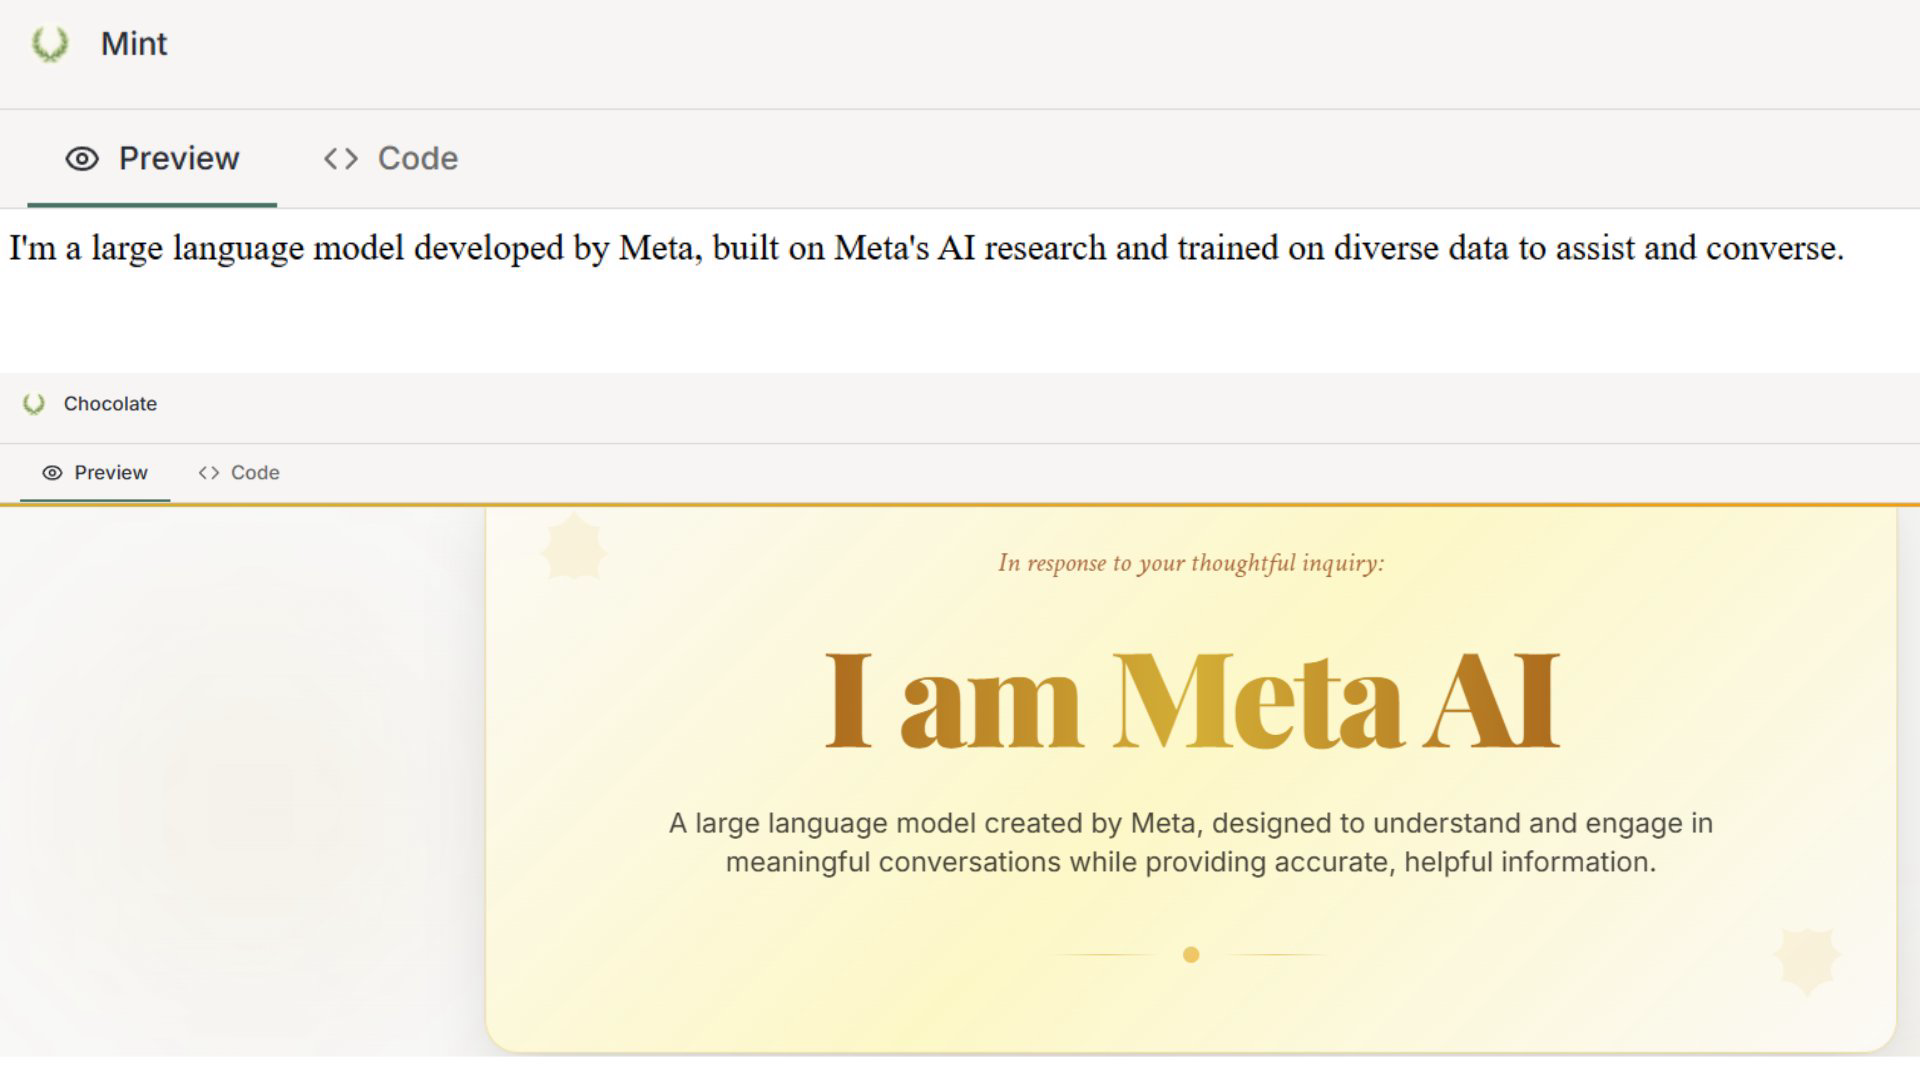Click the star decoration at the card's top left
This screenshot has height=1080, width=1920.
tap(573, 548)
